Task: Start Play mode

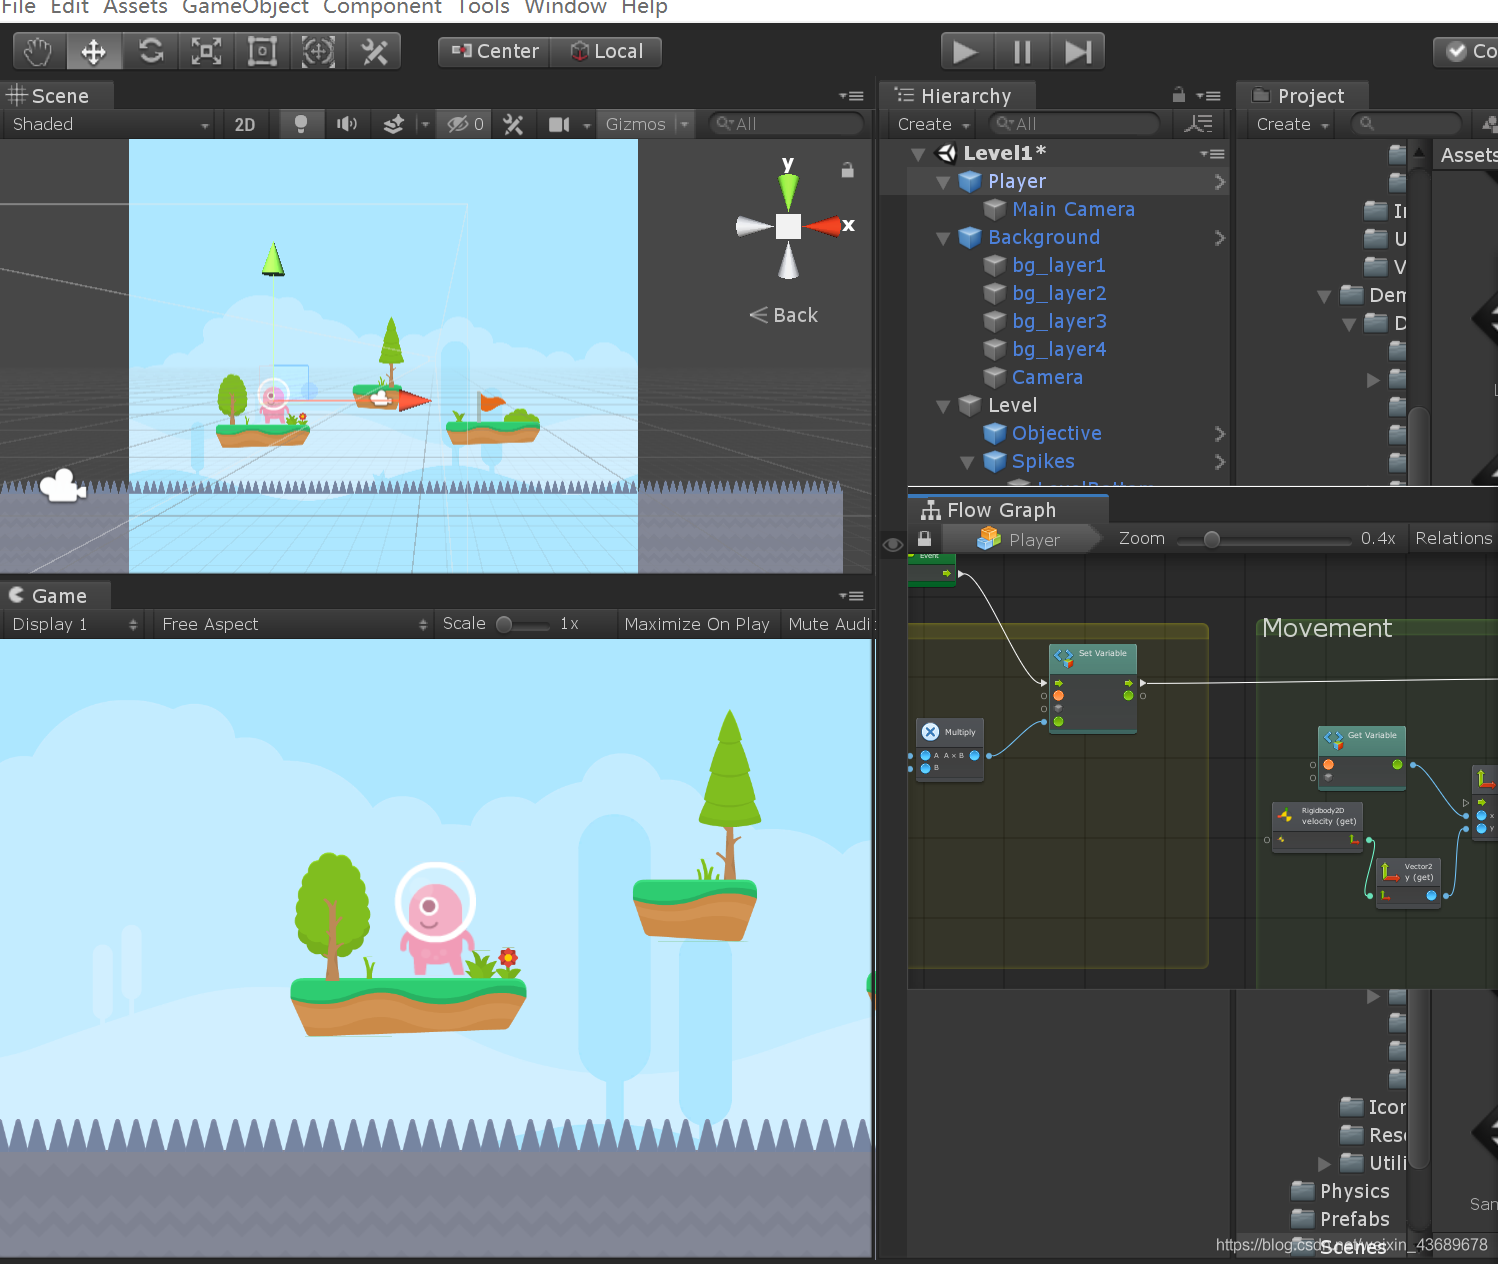Action: [967, 51]
